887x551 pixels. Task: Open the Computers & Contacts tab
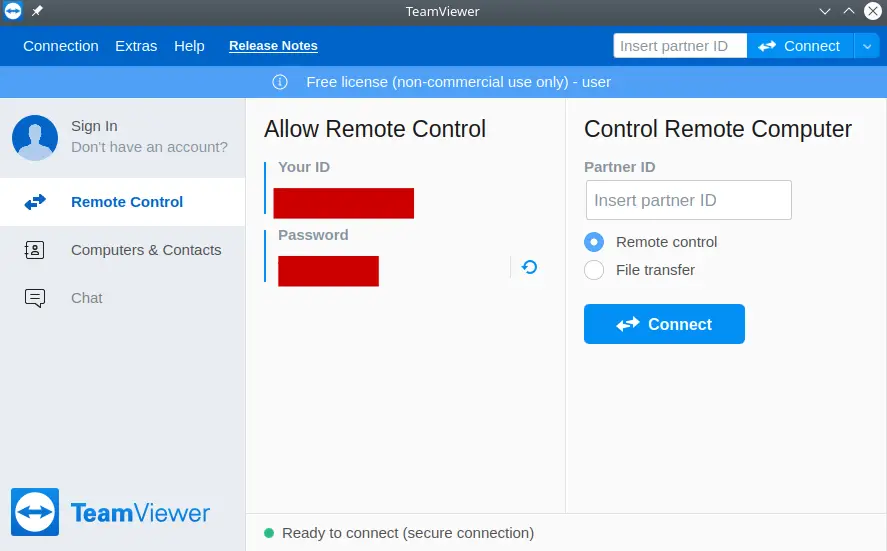[x=122, y=250]
